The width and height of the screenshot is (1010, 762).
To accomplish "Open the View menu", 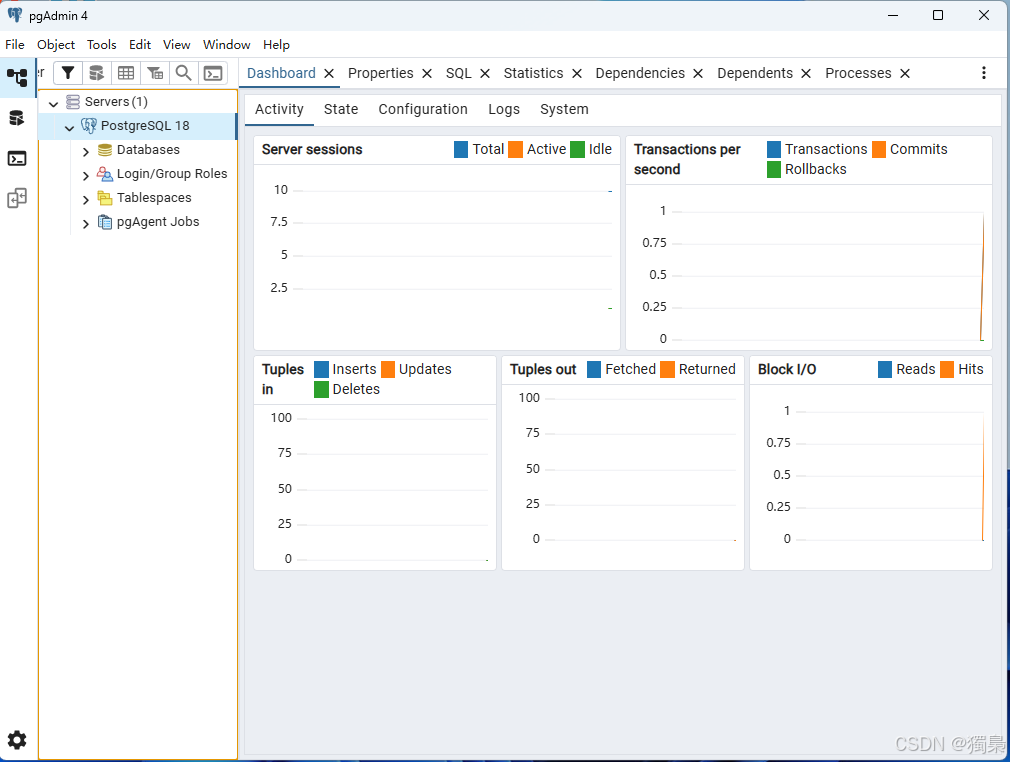I will click(176, 44).
